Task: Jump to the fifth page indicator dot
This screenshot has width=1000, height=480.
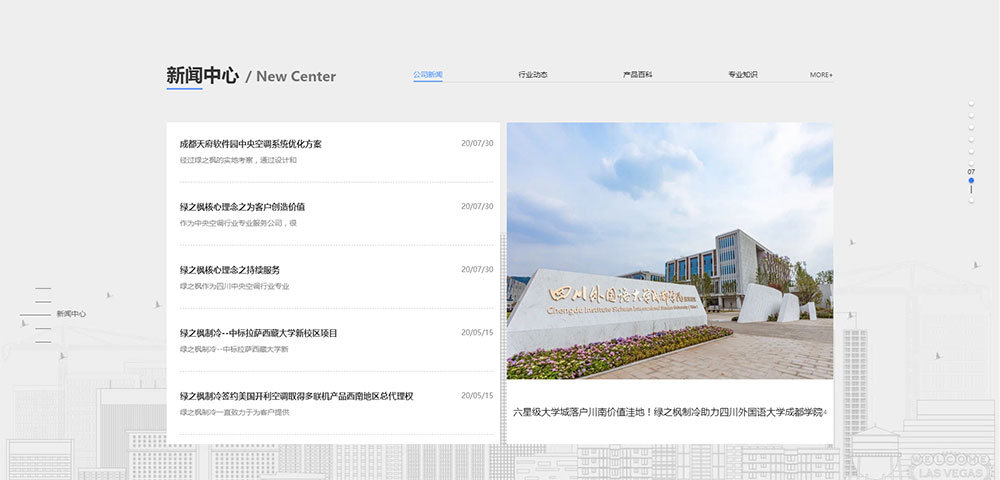Action: click(x=971, y=152)
